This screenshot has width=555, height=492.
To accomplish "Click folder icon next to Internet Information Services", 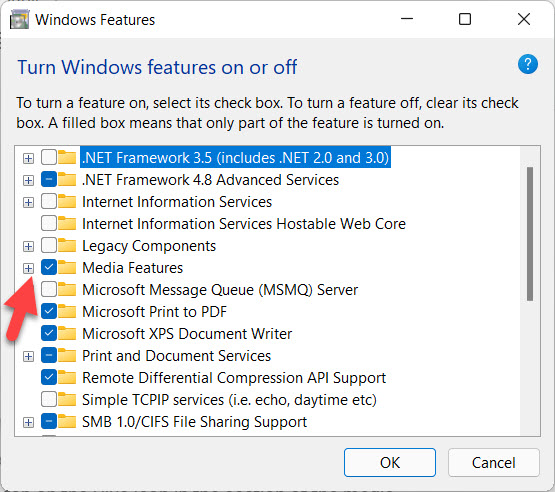I will [x=67, y=202].
